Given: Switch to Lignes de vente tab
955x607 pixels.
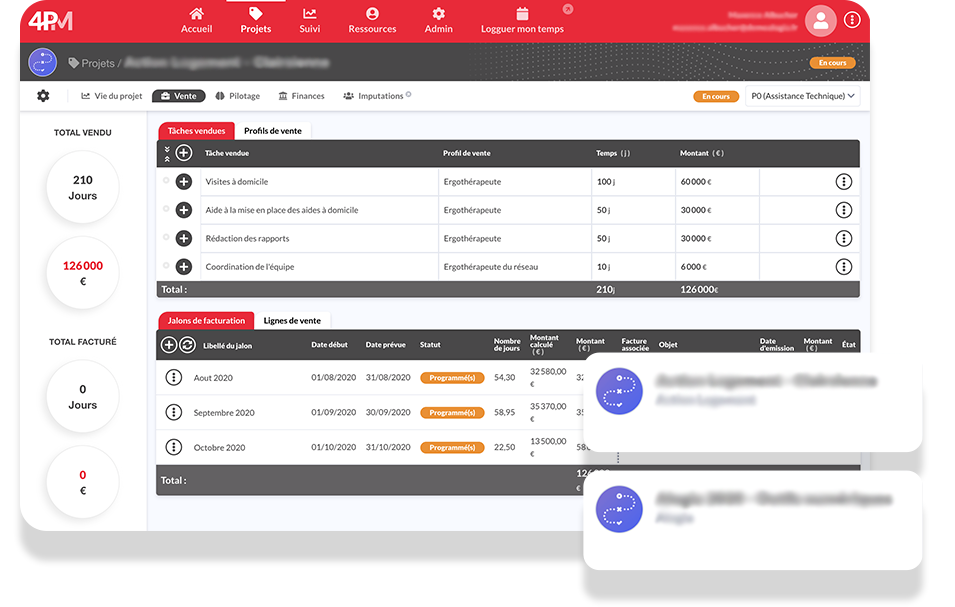Looking at the screenshot, I should click(x=292, y=321).
